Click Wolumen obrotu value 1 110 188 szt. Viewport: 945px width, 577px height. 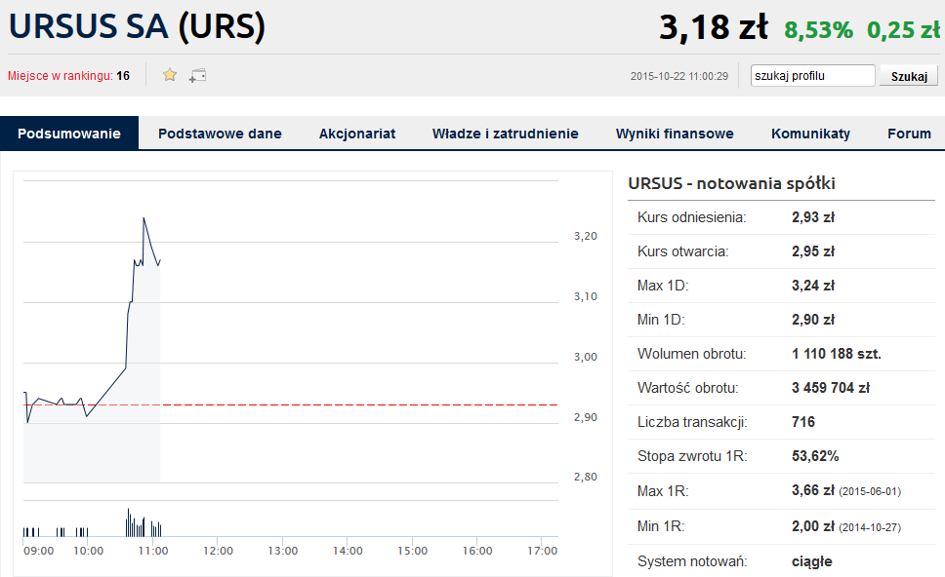[x=837, y=354]
